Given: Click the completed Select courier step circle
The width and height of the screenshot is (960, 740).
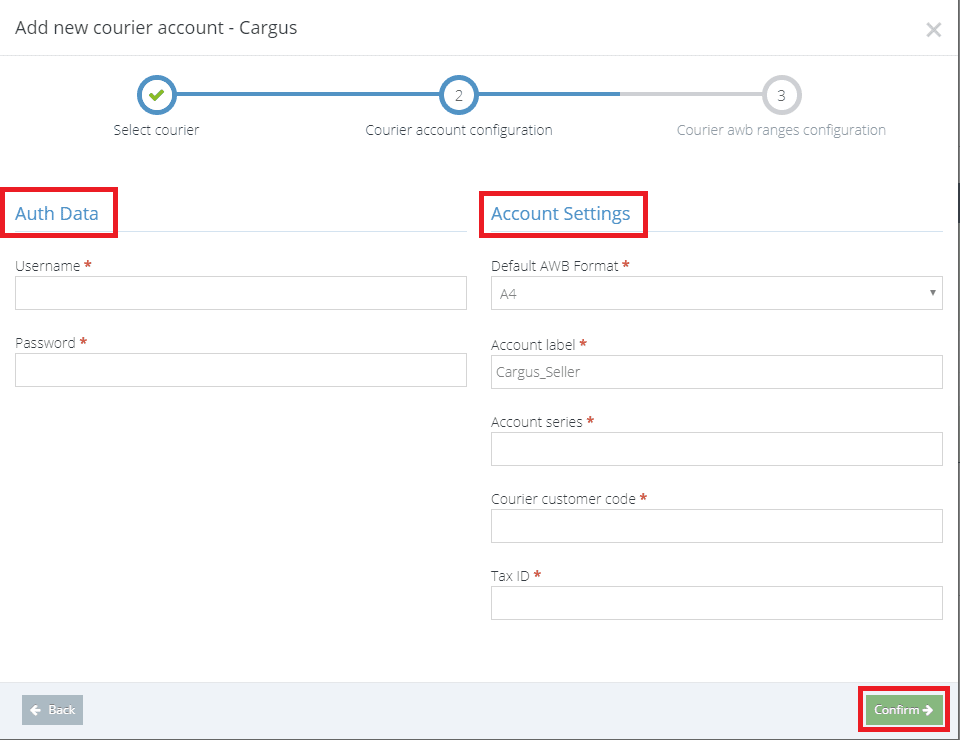Looking at the screenshot, I should 157,95.
